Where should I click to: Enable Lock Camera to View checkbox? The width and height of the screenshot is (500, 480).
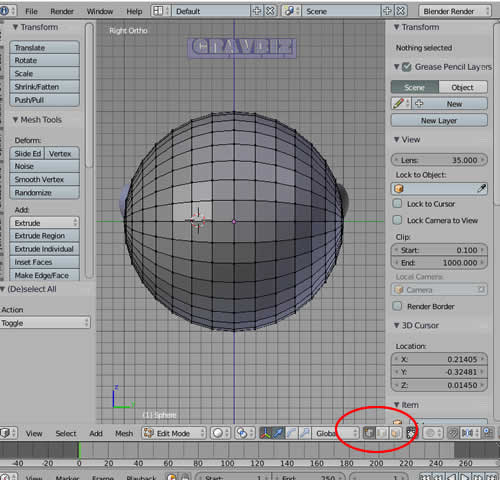pyautogui.click(x=397, y=220)
